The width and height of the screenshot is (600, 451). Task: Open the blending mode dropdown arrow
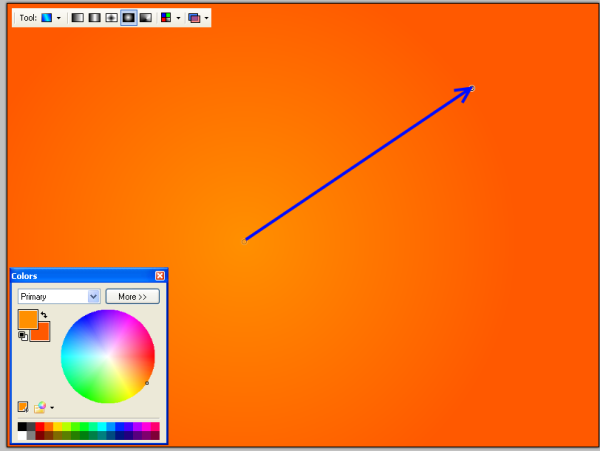click(207, 18)
